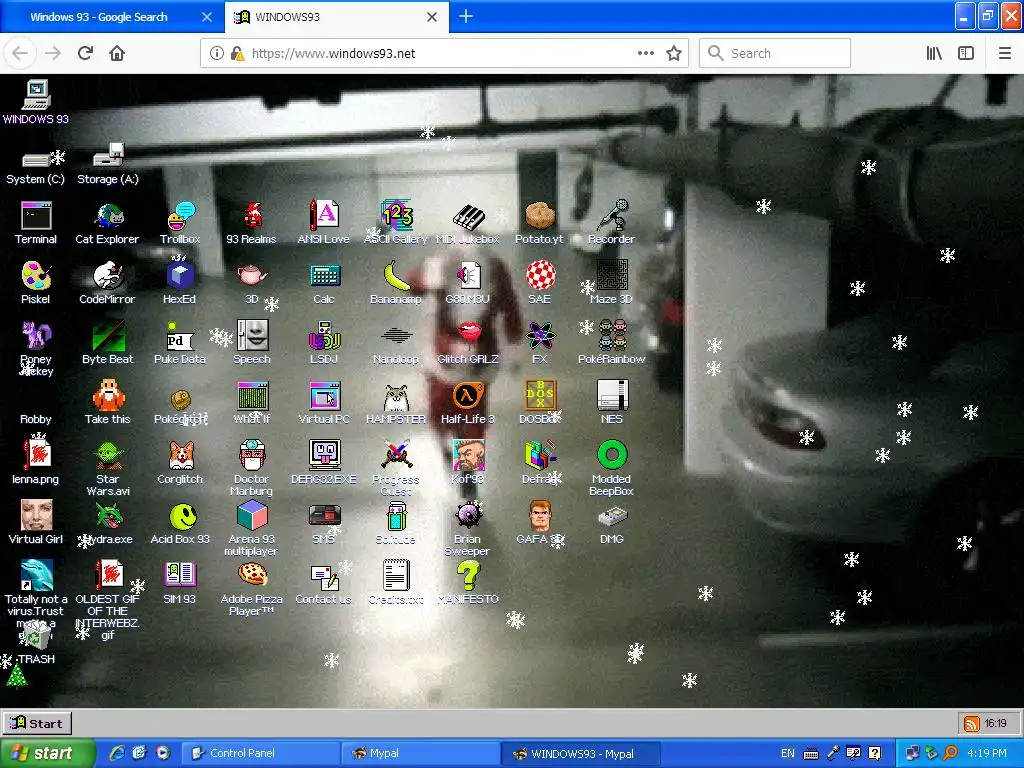Open the browser hamburger menu

(x=1005, y=53)
